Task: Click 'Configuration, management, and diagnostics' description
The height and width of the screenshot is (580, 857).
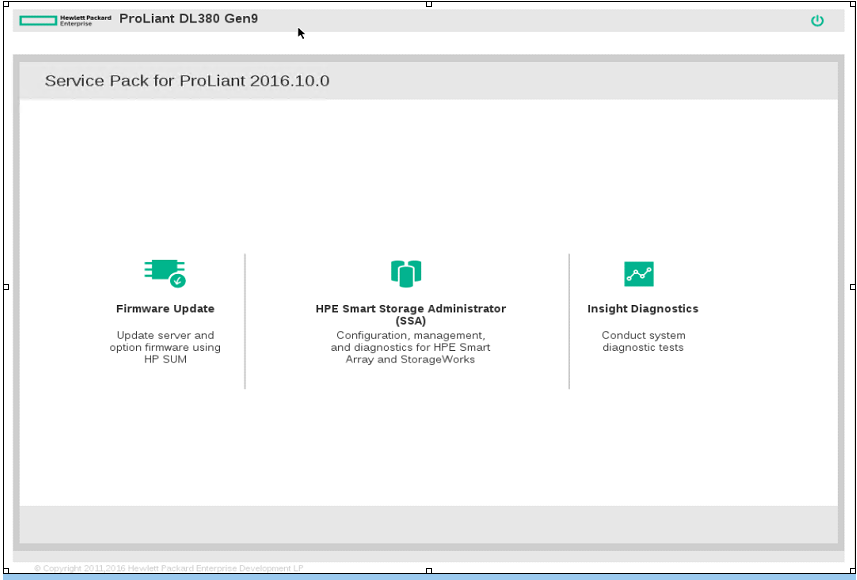Action: tap(410, 347)
